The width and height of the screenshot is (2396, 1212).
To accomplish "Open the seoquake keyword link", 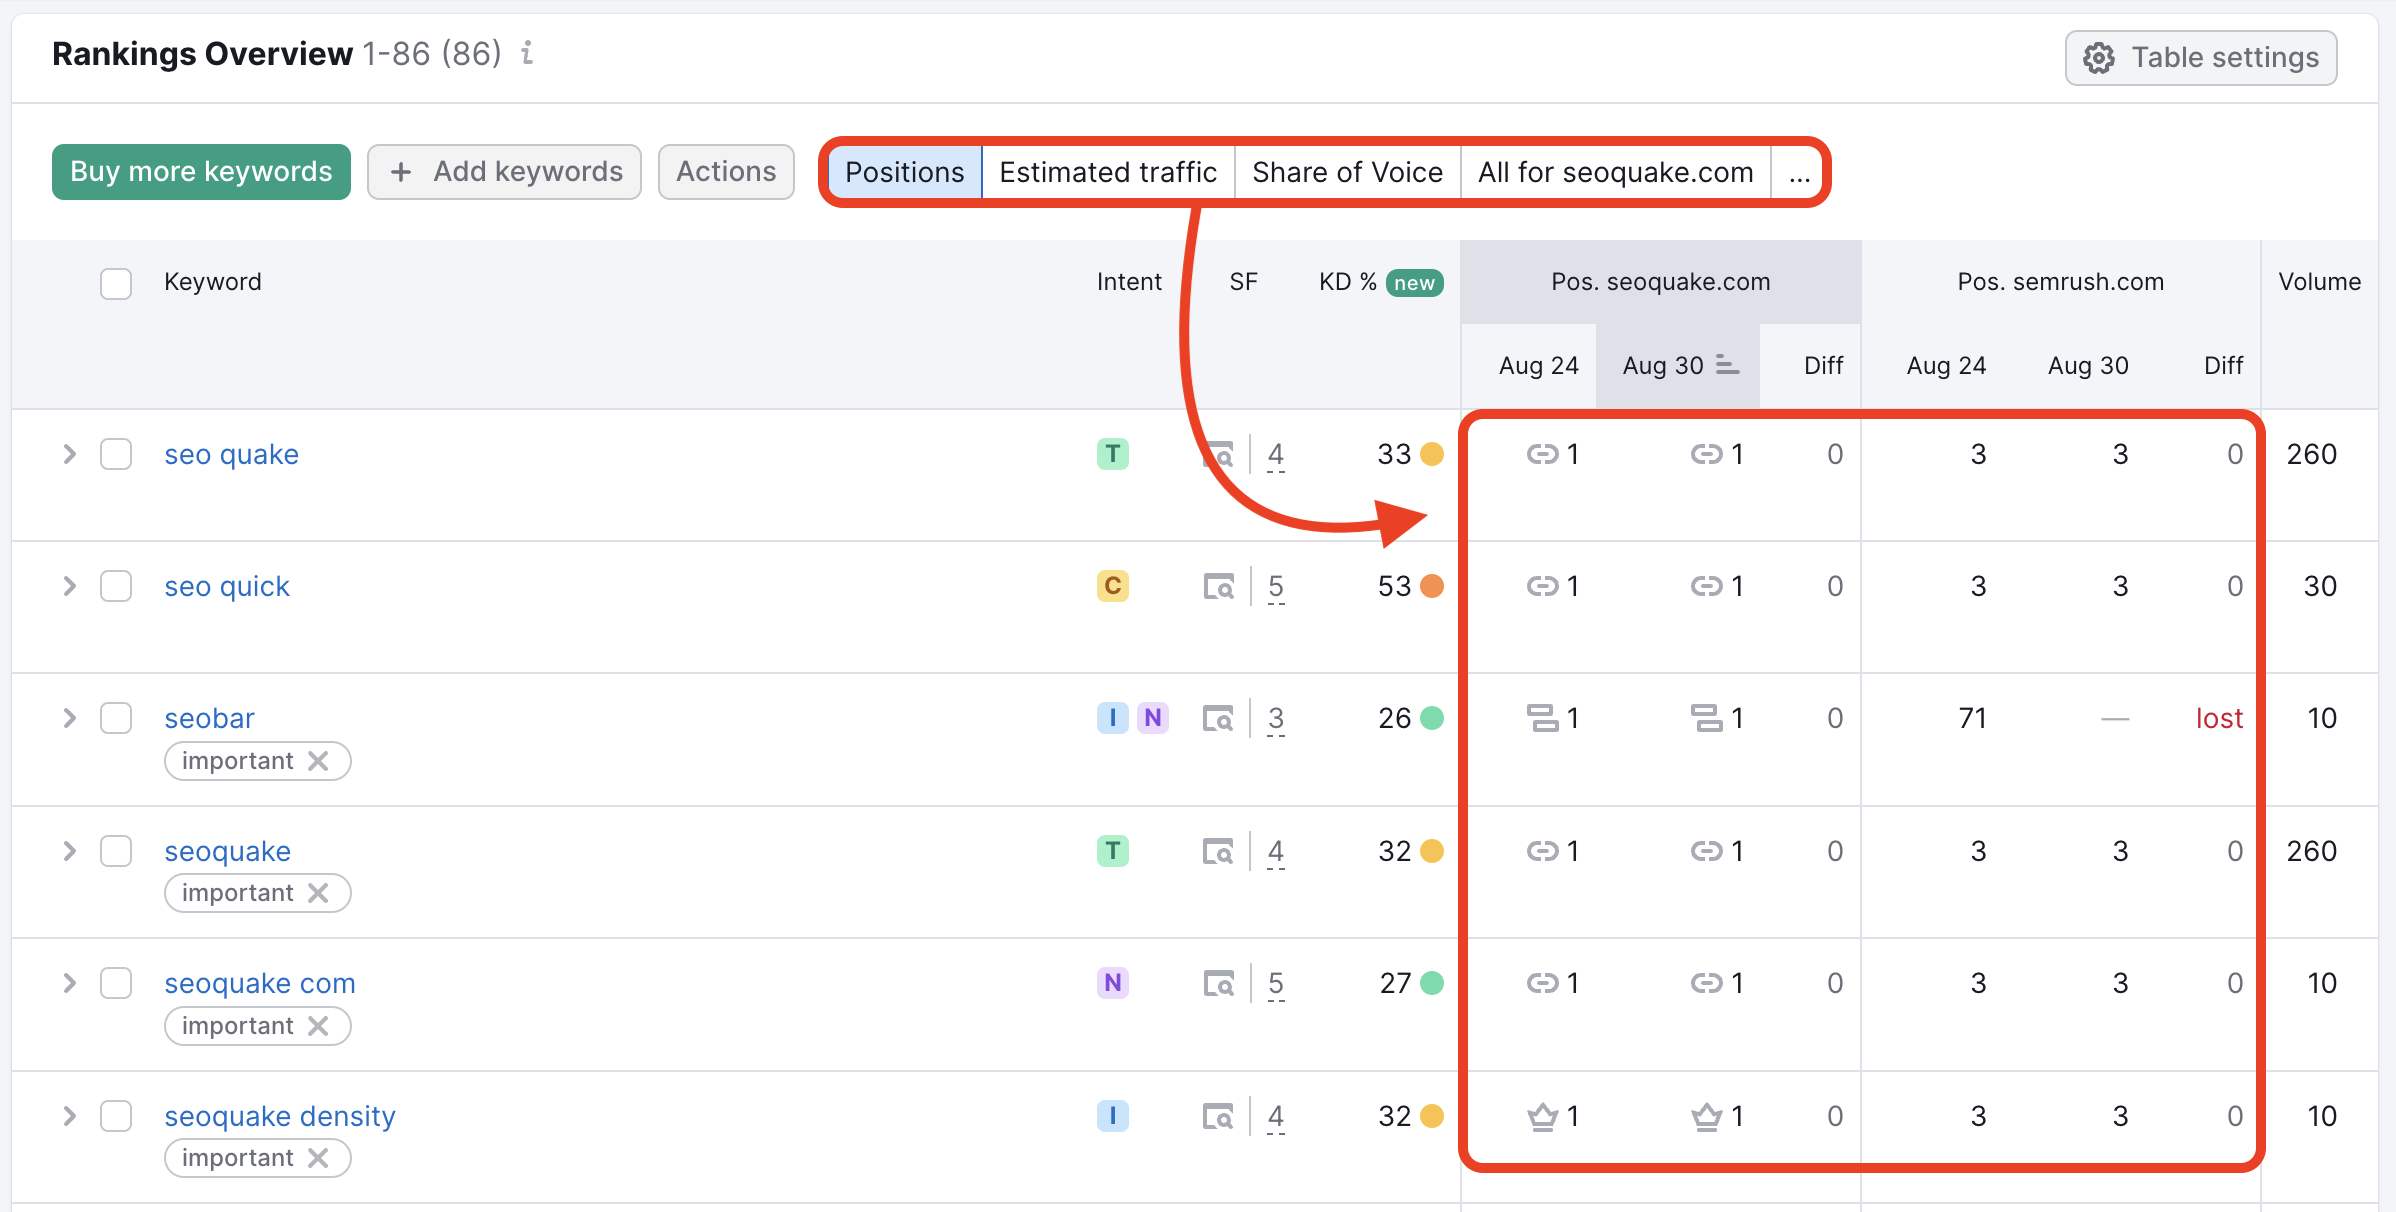I will pos(227,852).
